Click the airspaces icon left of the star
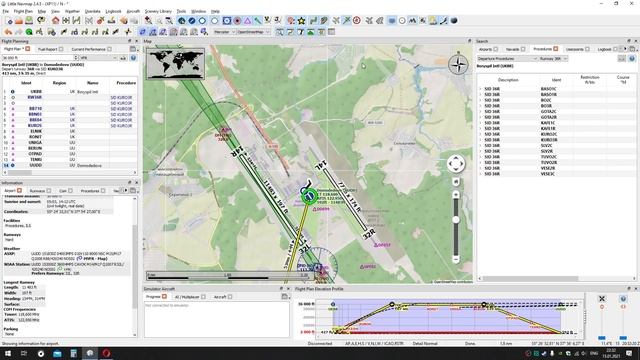Viewport: 640px width, 360px height. (x=291, y=21)
